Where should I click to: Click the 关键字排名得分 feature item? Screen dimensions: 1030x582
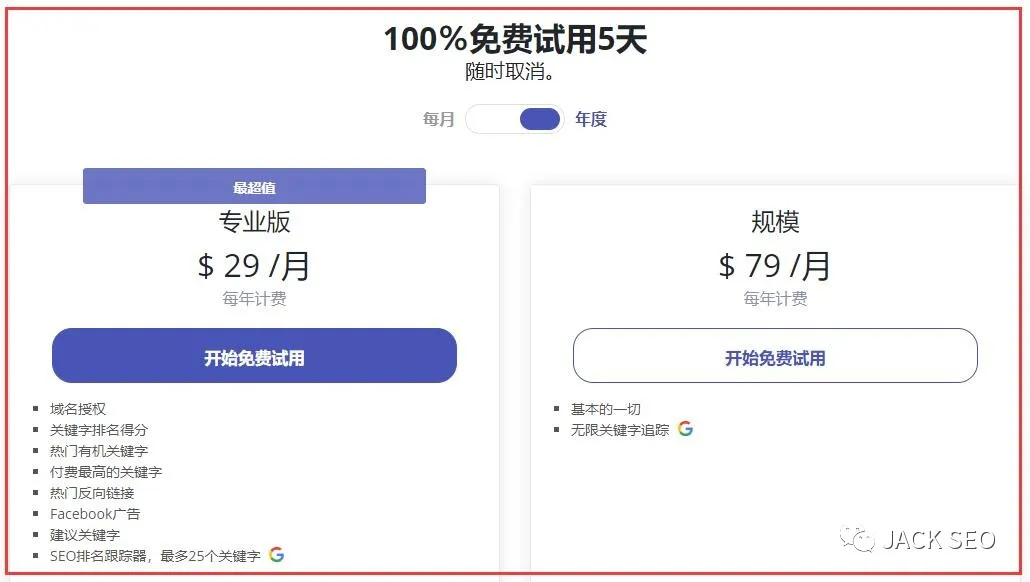[x=99, y=430]
